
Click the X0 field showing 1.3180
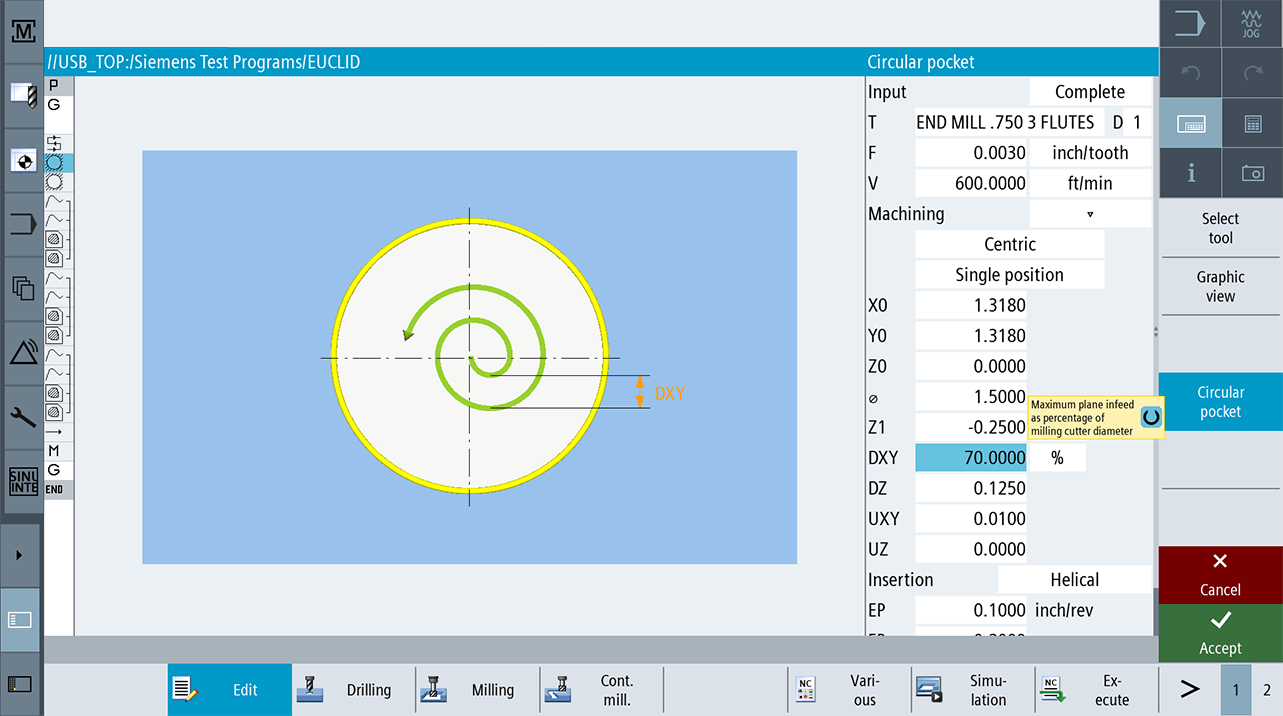(x=972, y=305)
